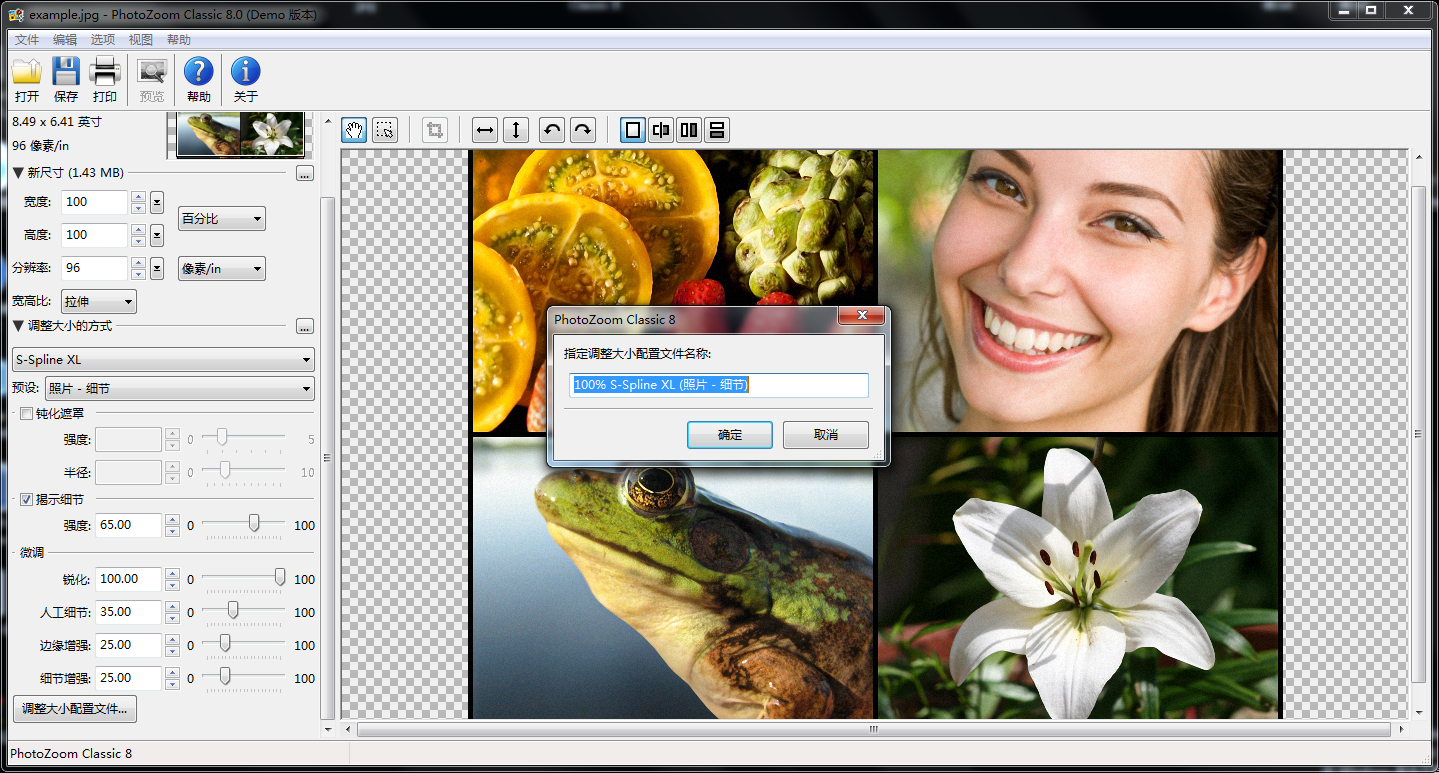
Task: Click the 人工细节 value field 35.00
Action: pyautogui.click(x=128, y=612)
